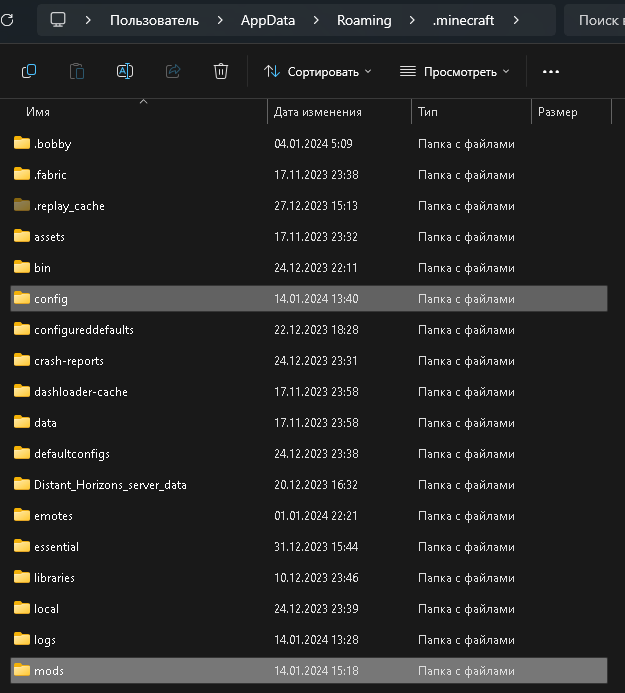Viewport: 625px width, 693px height.
Task: Go to Roaming in the breadcrumb path
Action: [364, 20]
